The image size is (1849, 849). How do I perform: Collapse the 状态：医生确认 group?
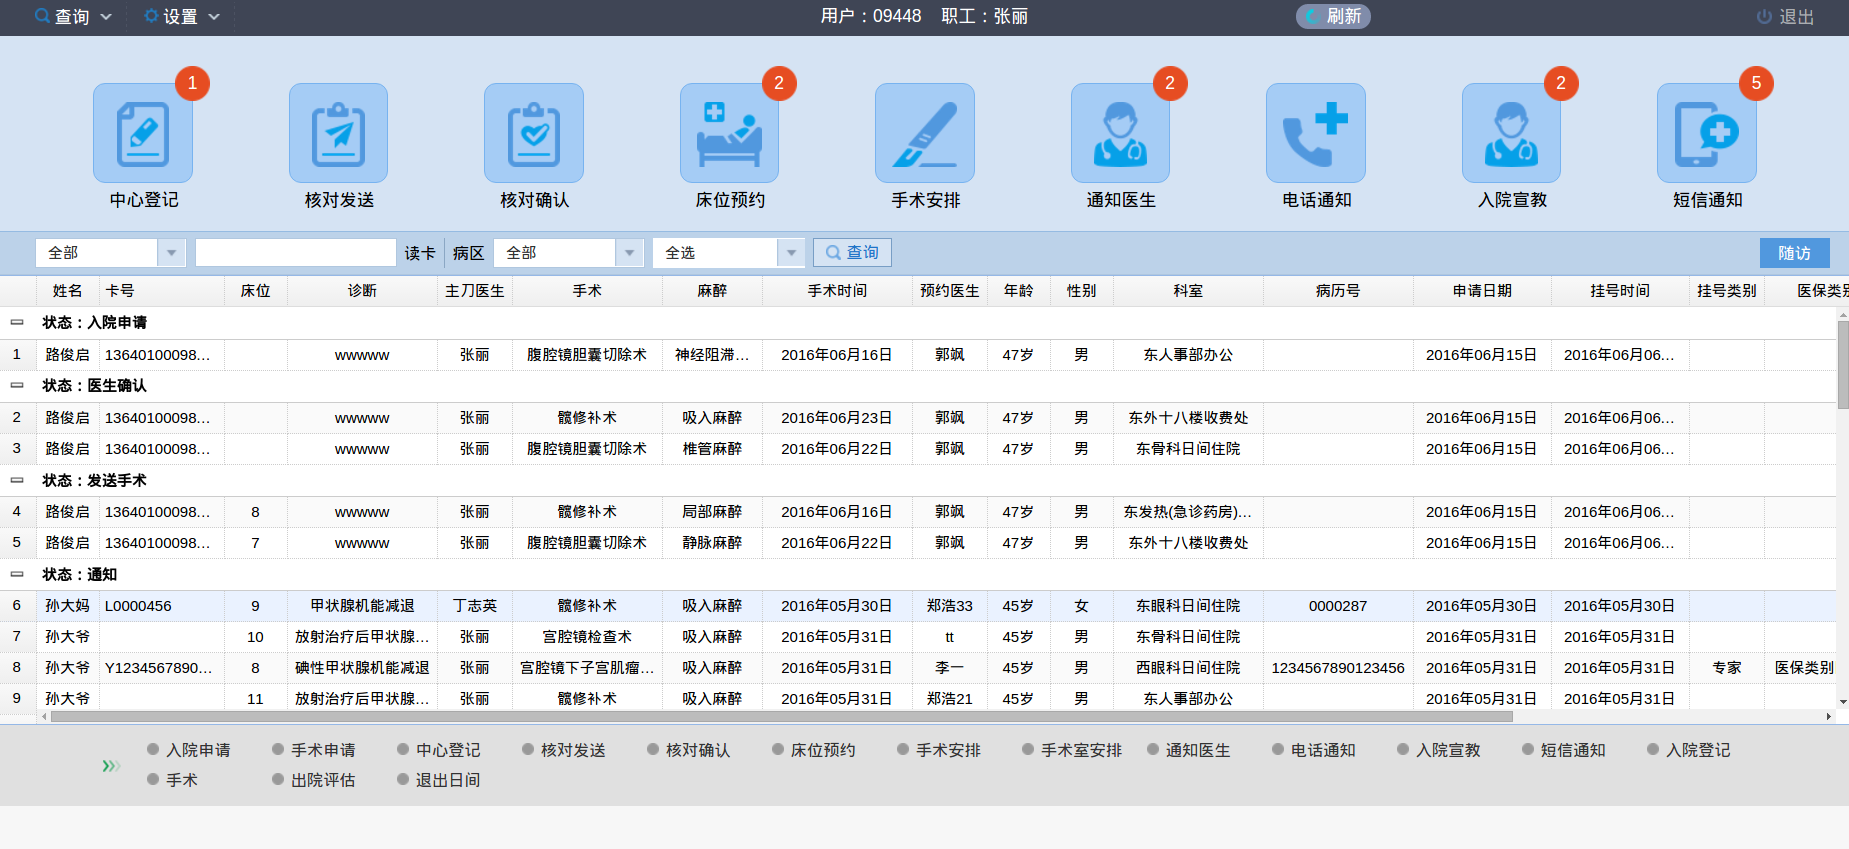click(17, 385)
